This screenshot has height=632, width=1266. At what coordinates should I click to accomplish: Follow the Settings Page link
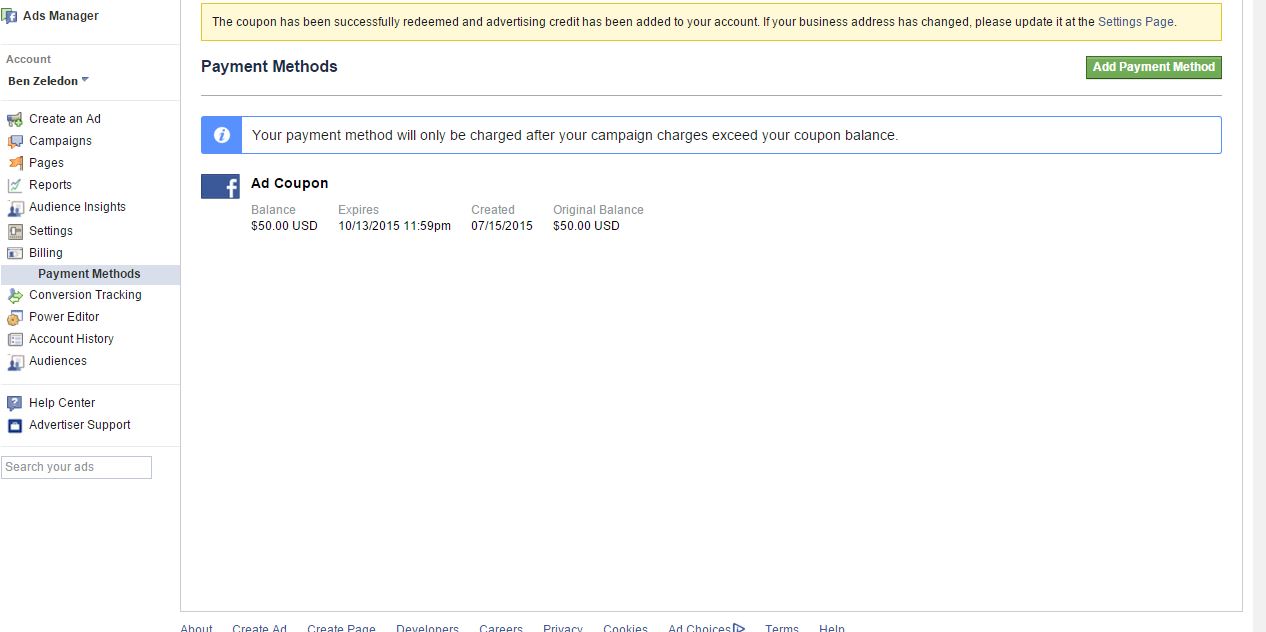[1136, 22]
